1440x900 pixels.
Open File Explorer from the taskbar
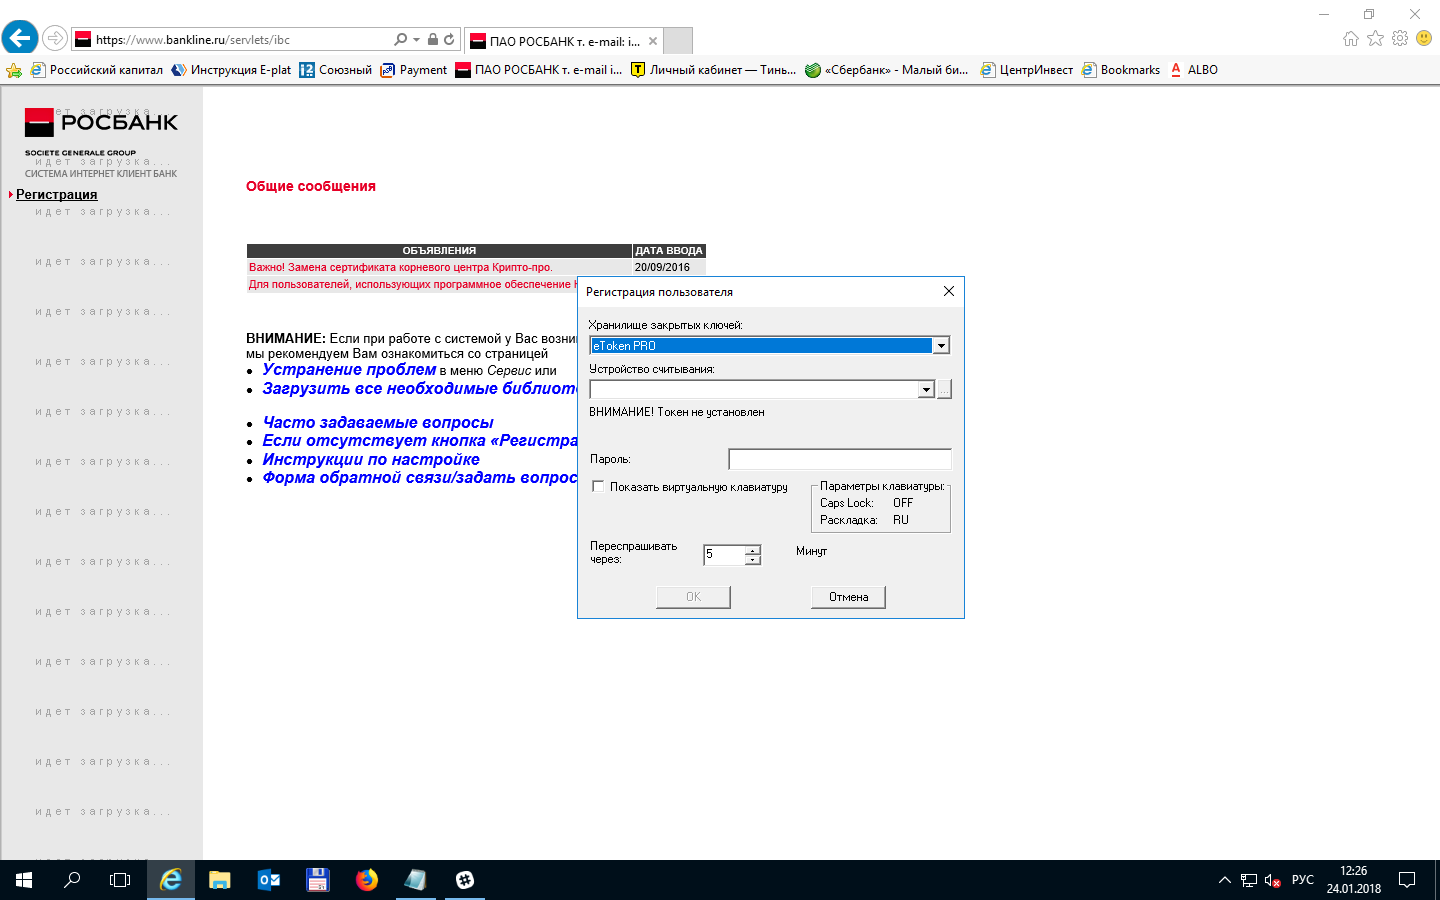219,880
